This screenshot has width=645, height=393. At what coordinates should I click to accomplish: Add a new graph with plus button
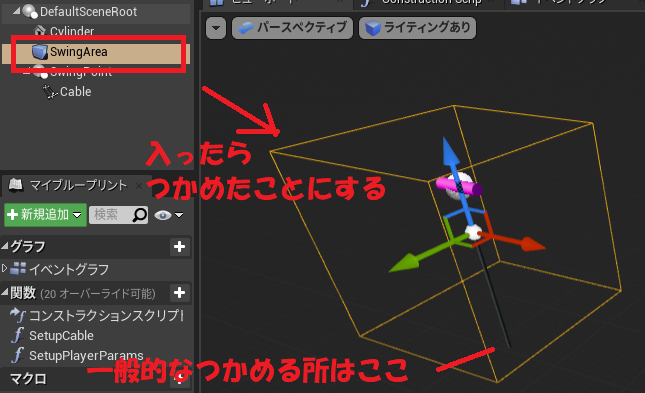[179, 246]
